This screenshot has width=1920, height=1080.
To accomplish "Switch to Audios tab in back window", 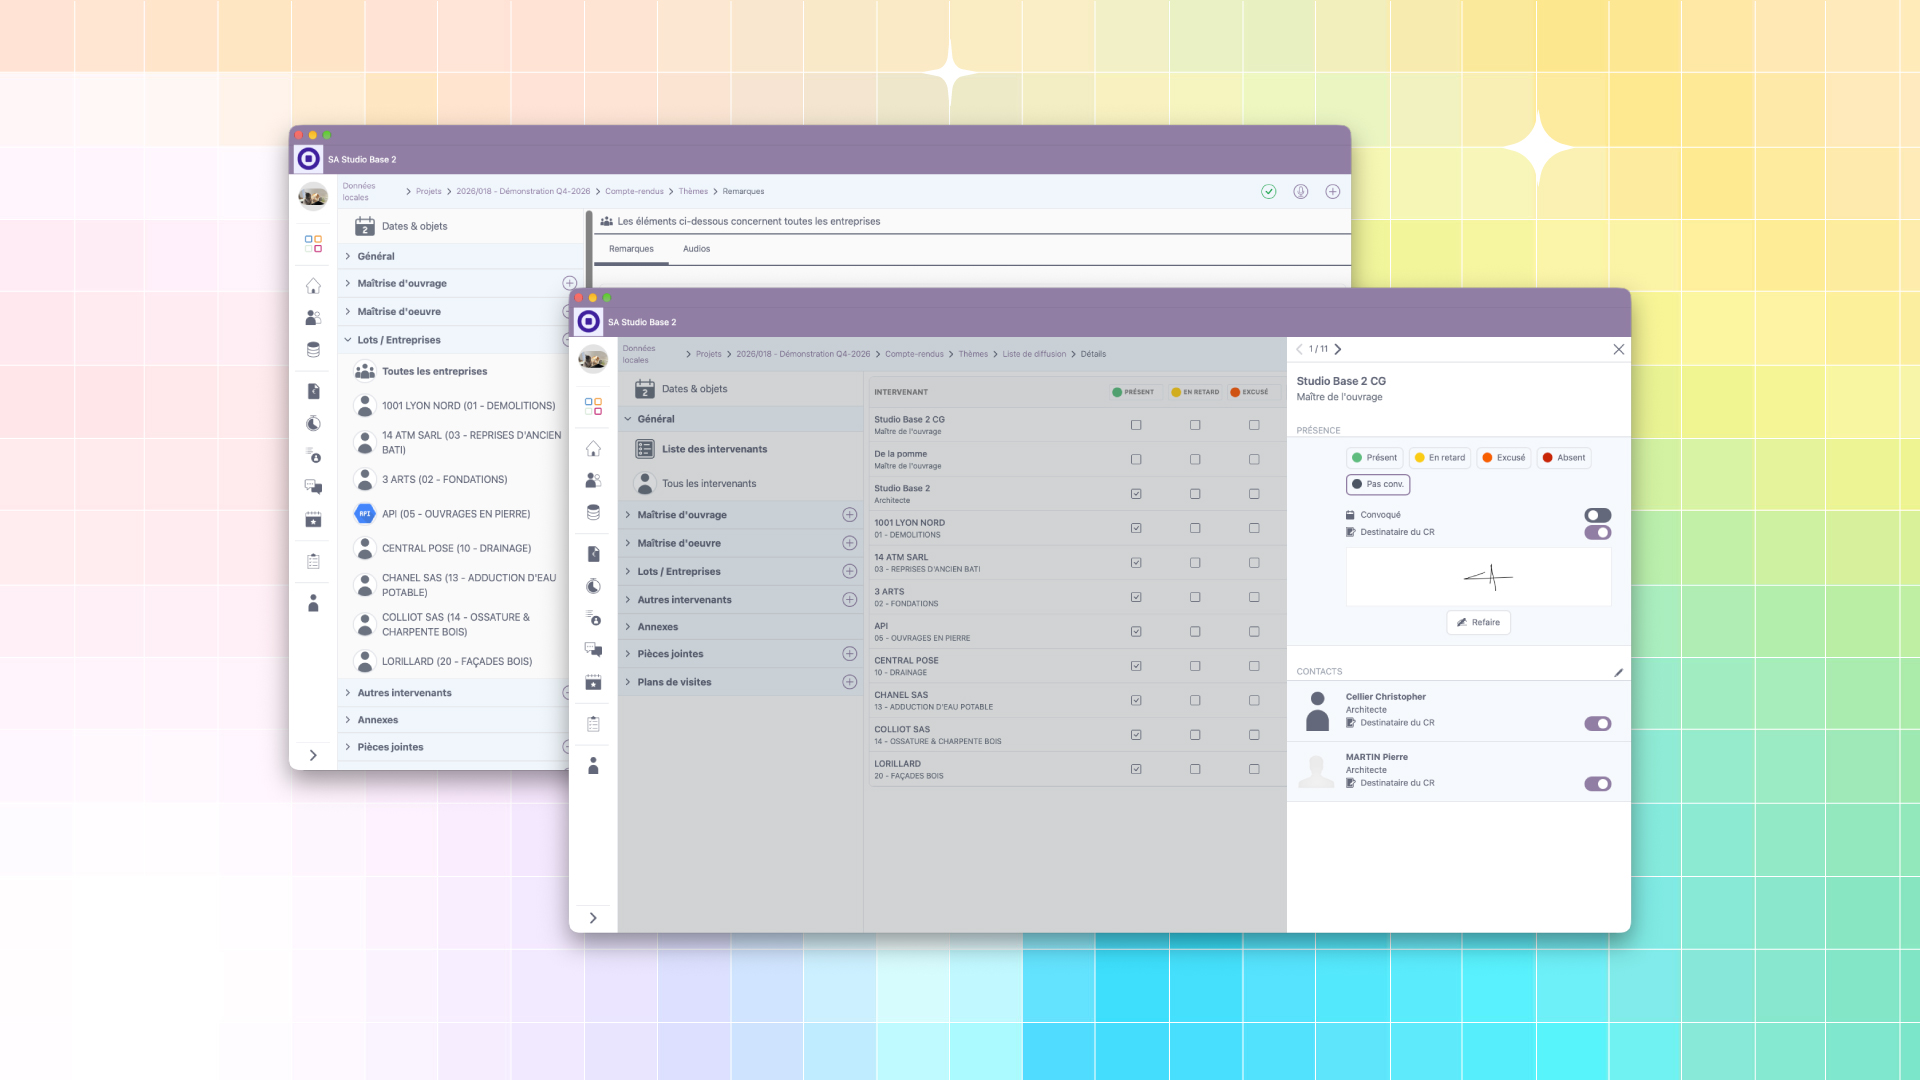I will point(696,249).
